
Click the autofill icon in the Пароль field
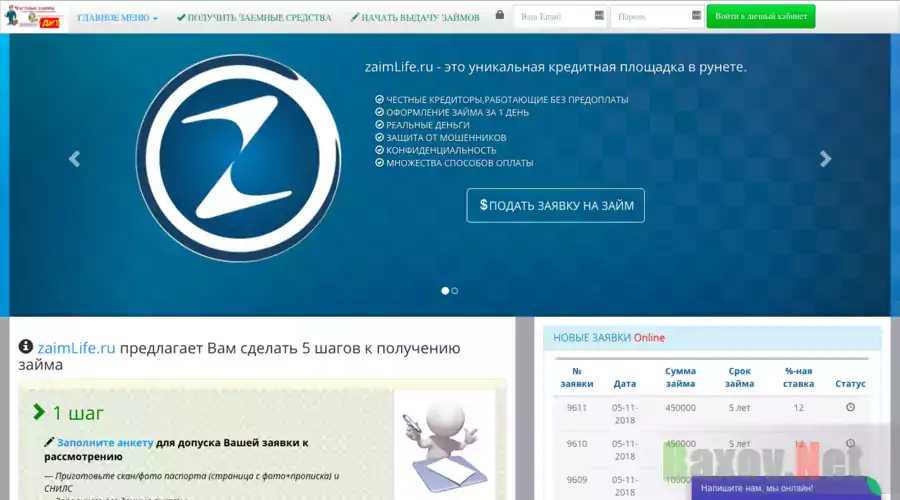[696, 15]
